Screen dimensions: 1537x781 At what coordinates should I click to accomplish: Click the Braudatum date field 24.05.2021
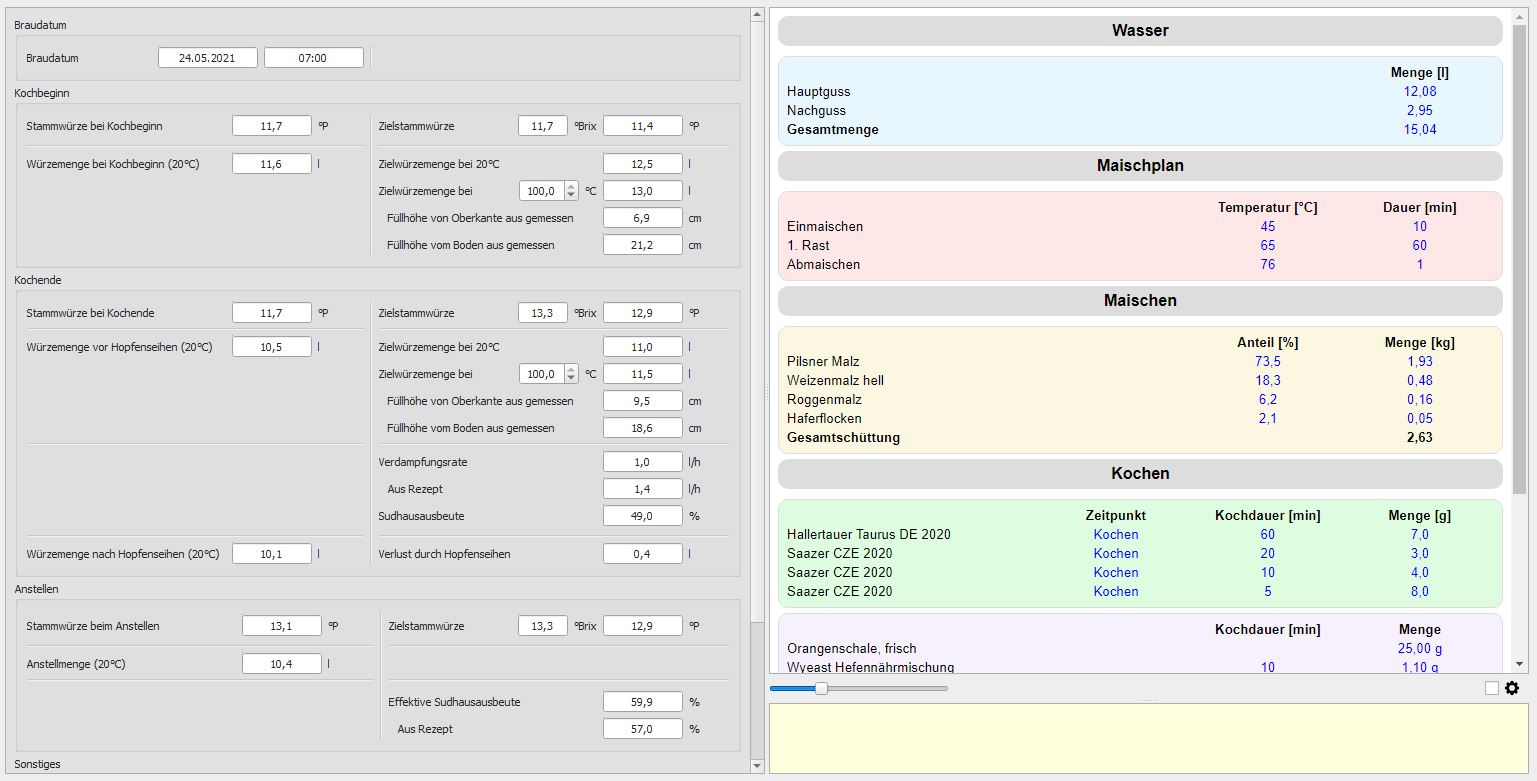coord(207,58)
